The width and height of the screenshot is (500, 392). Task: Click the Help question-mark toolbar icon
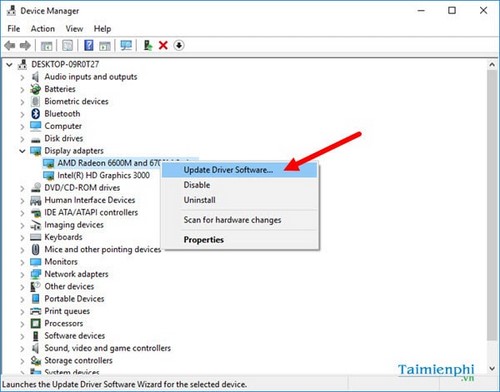(x=89, y=45)
